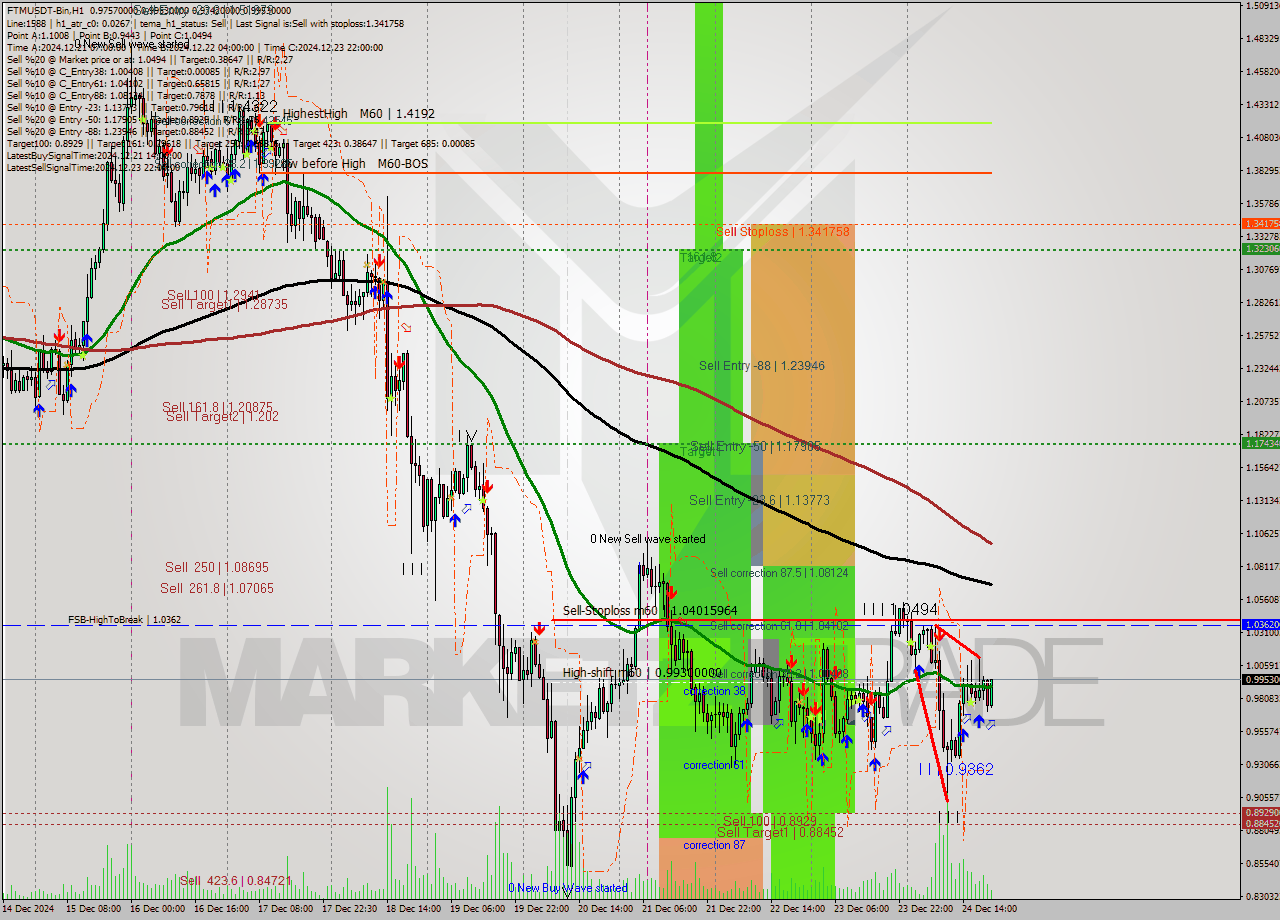Click the 'I I I 0.9862' wave label
This screenshot has height=920, width=1280.
coord(956,769)
